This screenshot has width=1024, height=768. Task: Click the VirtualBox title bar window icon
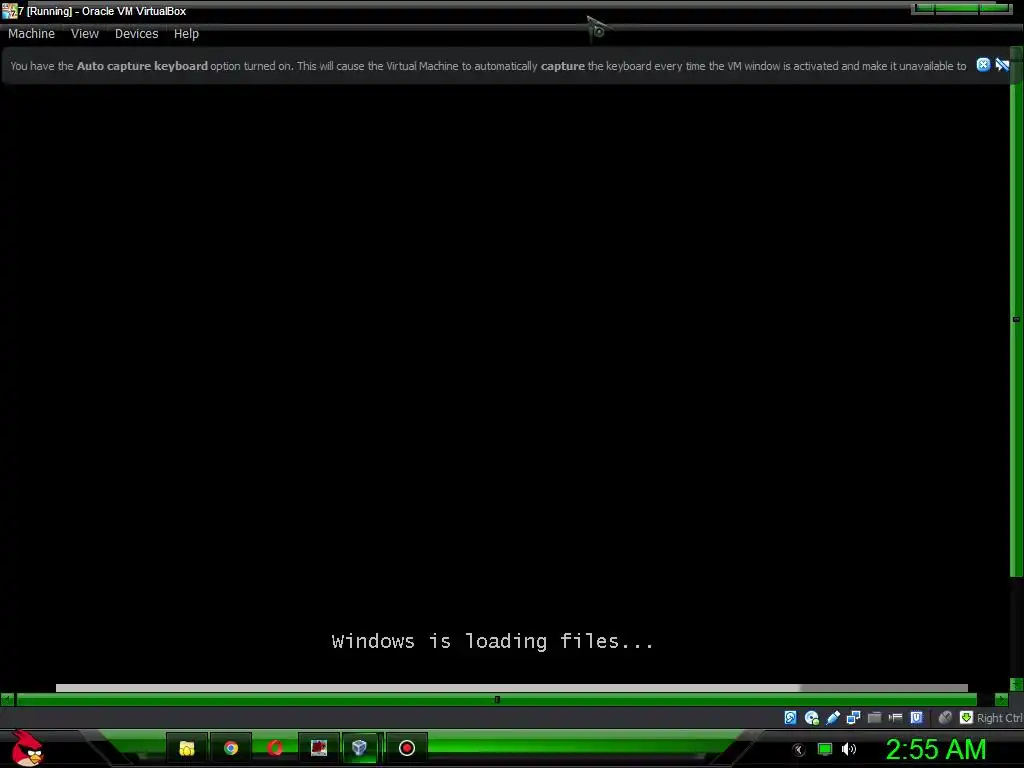tap(9, 10)
